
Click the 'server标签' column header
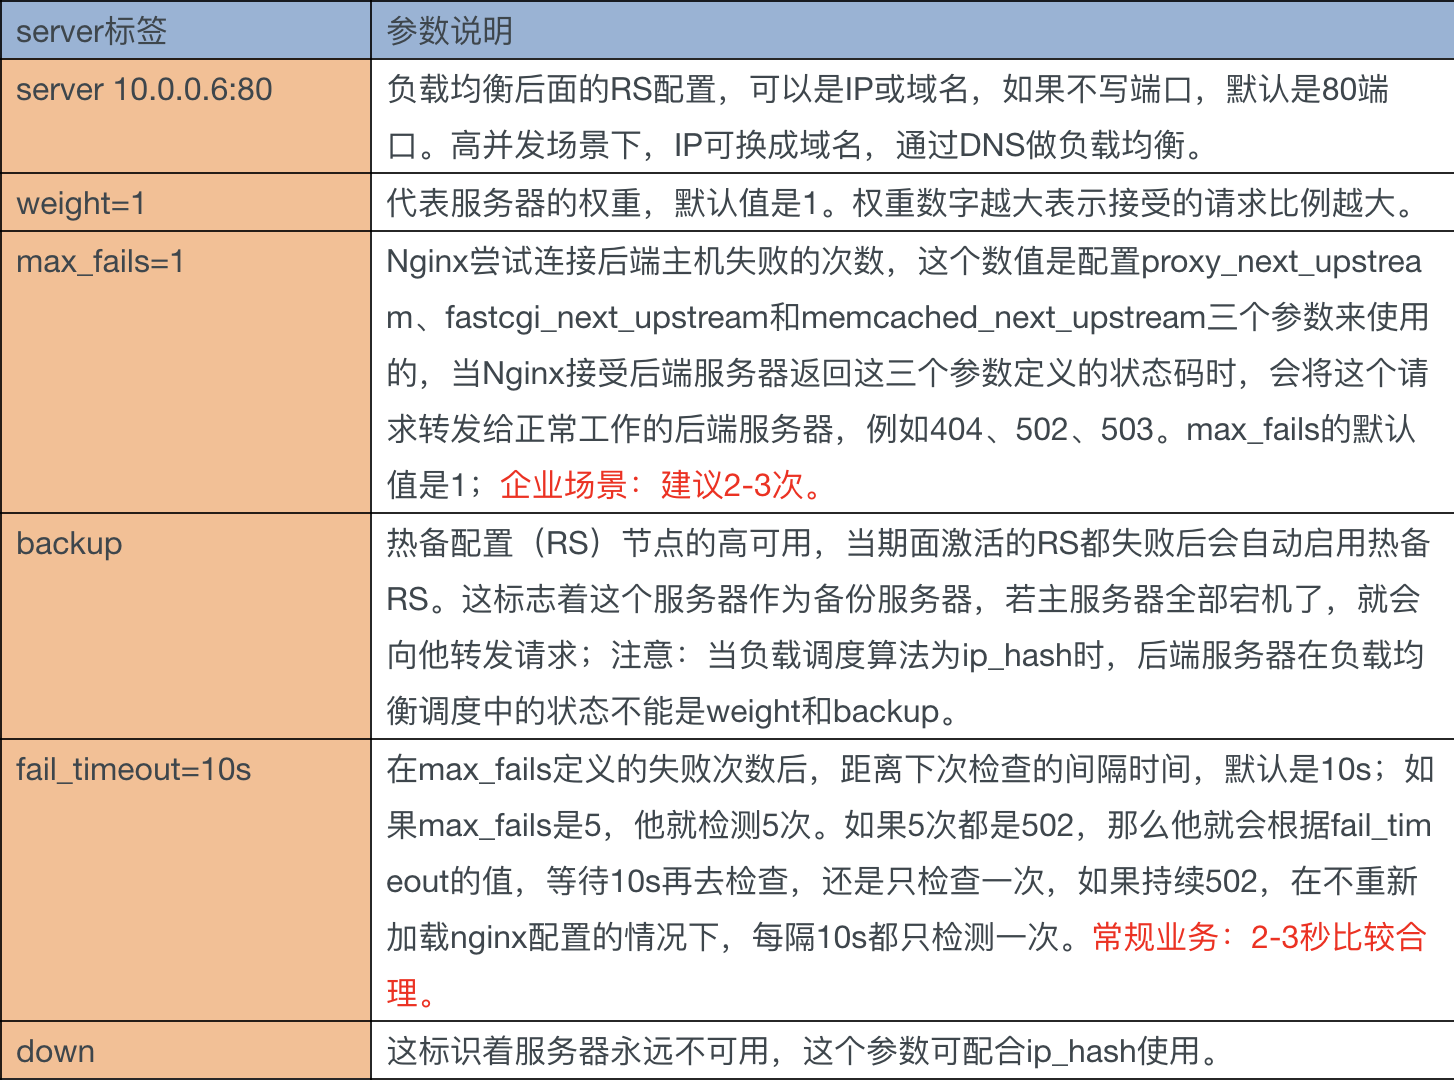186,30
